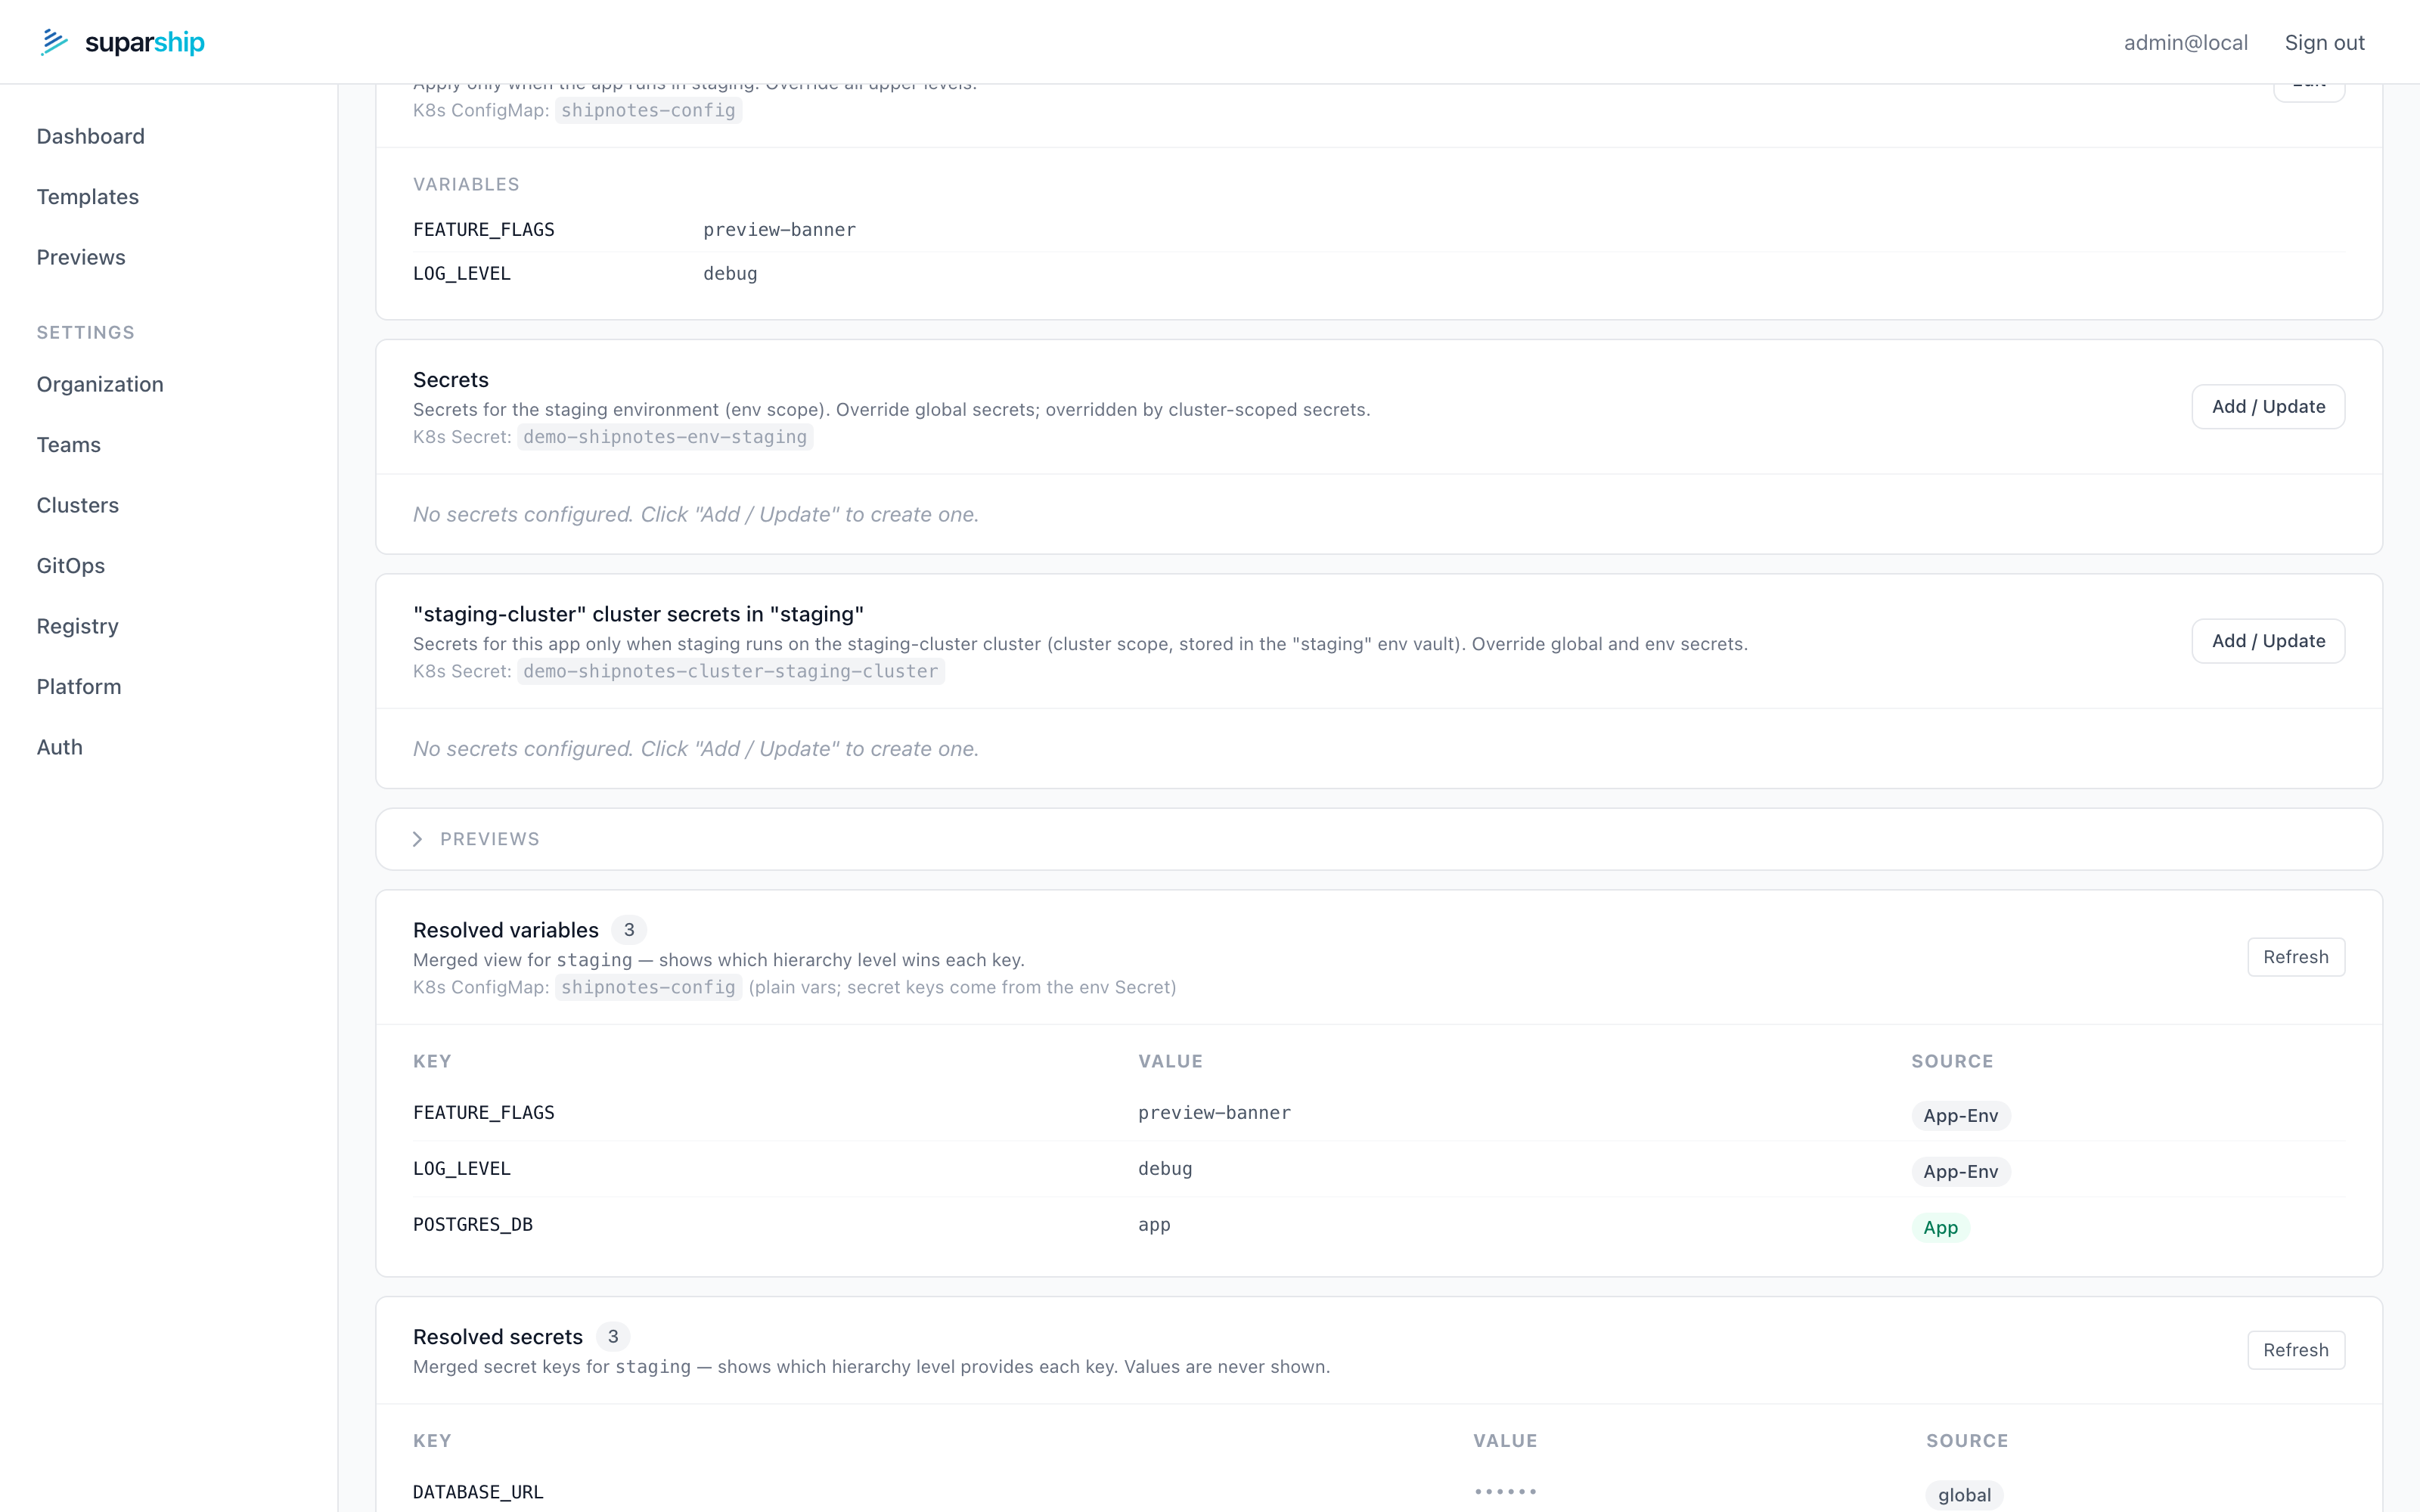Refresh the Resolved variables list
Screen dimensions: 2420x1512
click(2296, 957)
